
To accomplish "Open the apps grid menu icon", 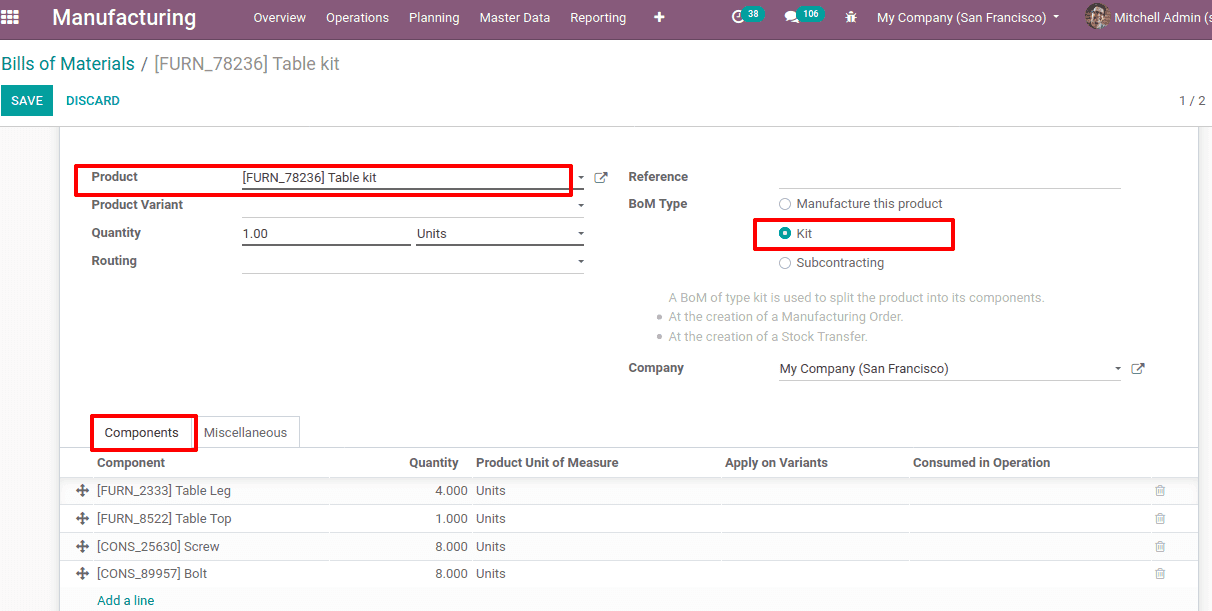I will coord(10,17).
